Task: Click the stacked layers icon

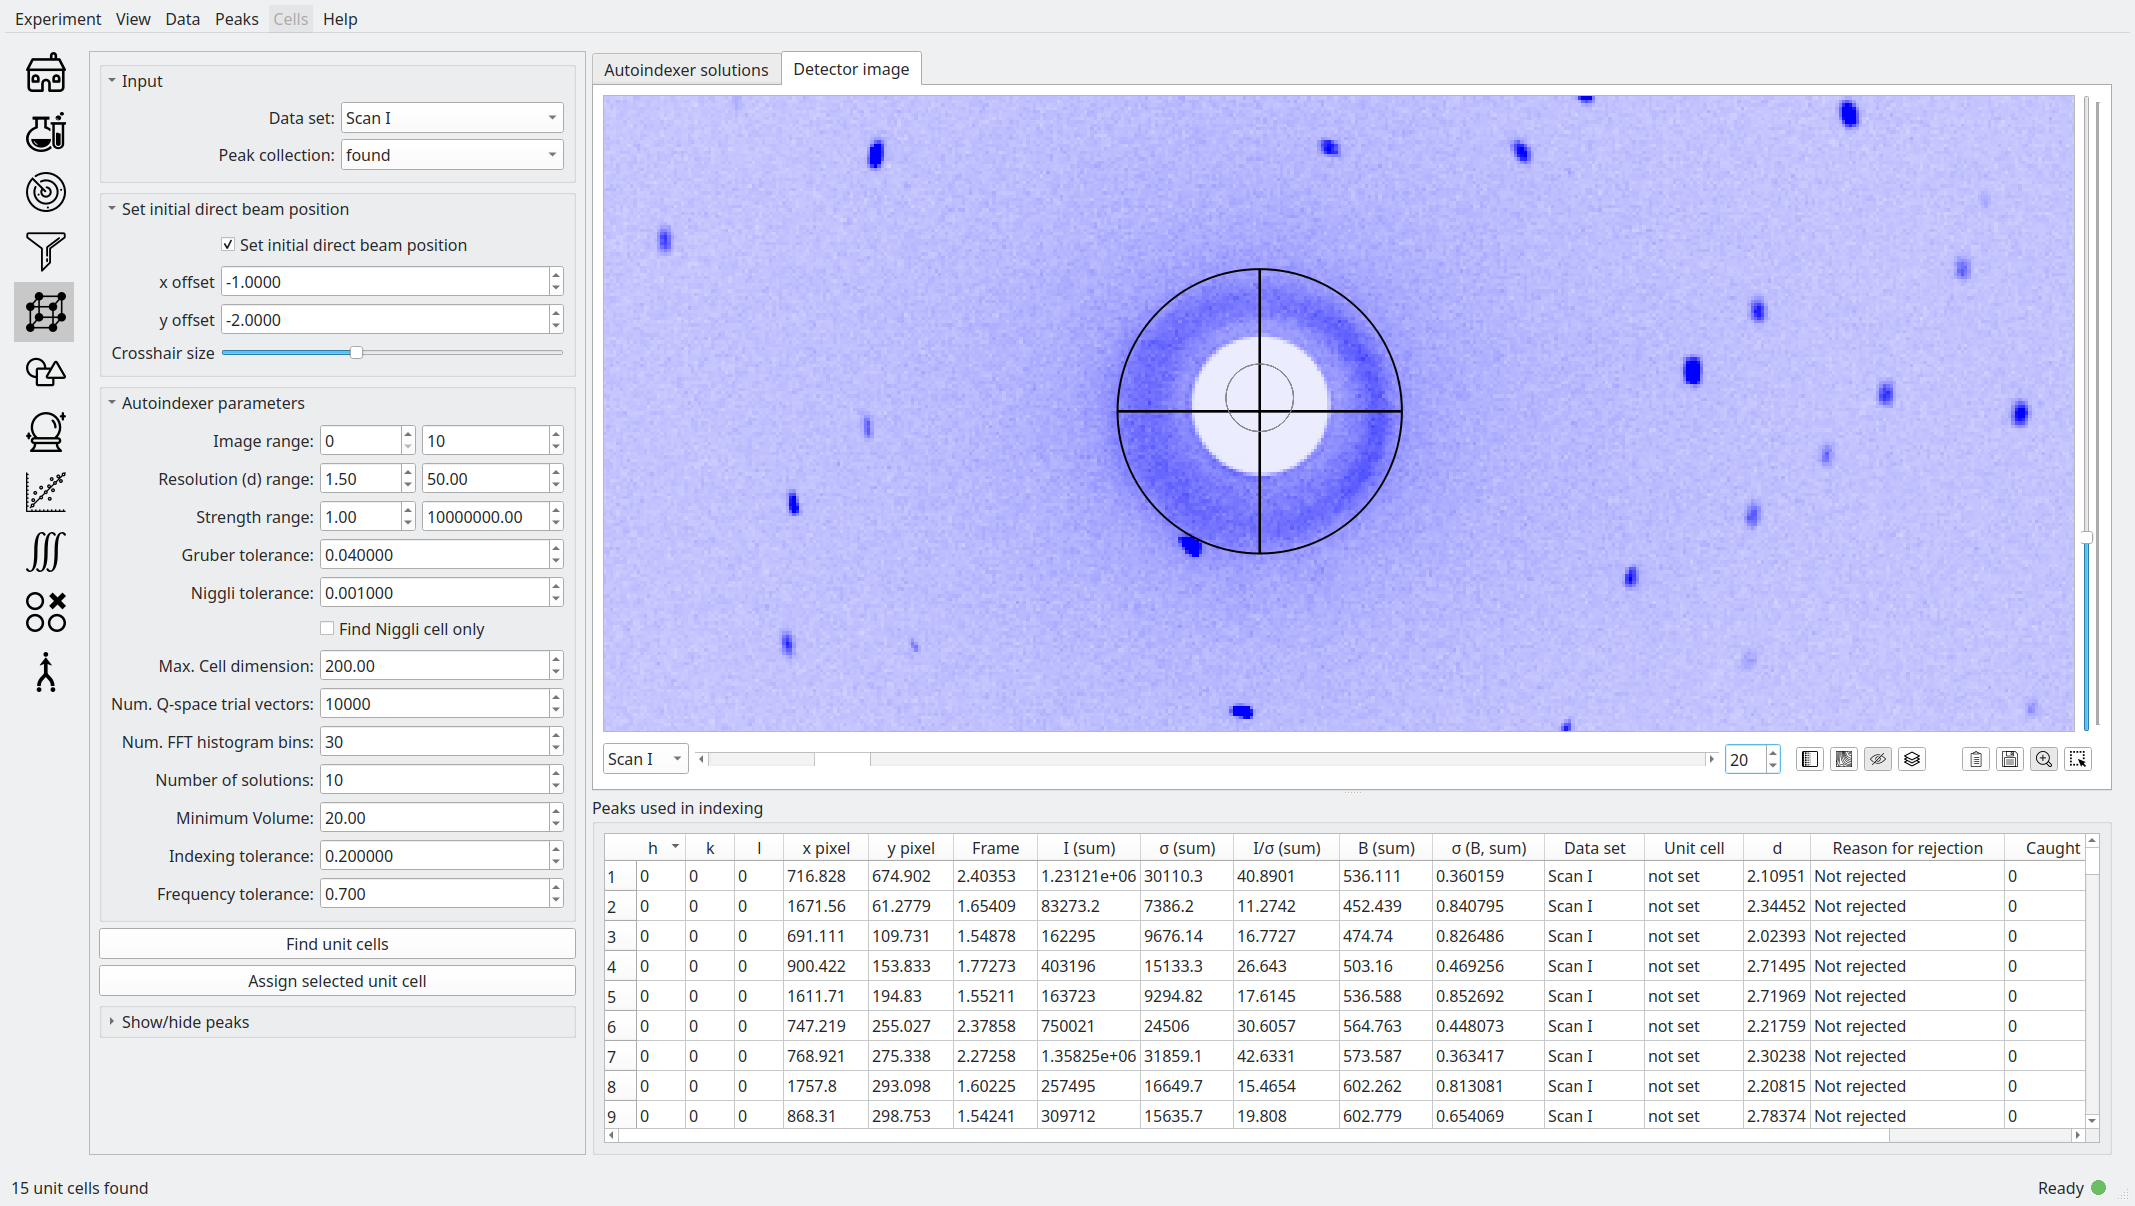Action: tap(1912, 759)
